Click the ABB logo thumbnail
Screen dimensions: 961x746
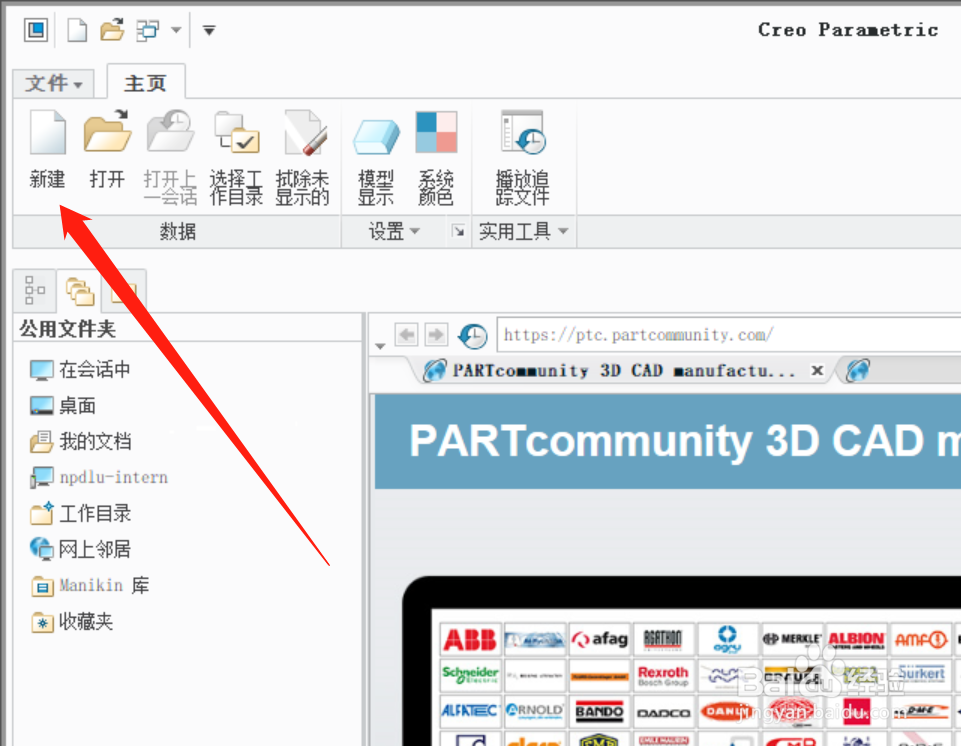point(470,639)
